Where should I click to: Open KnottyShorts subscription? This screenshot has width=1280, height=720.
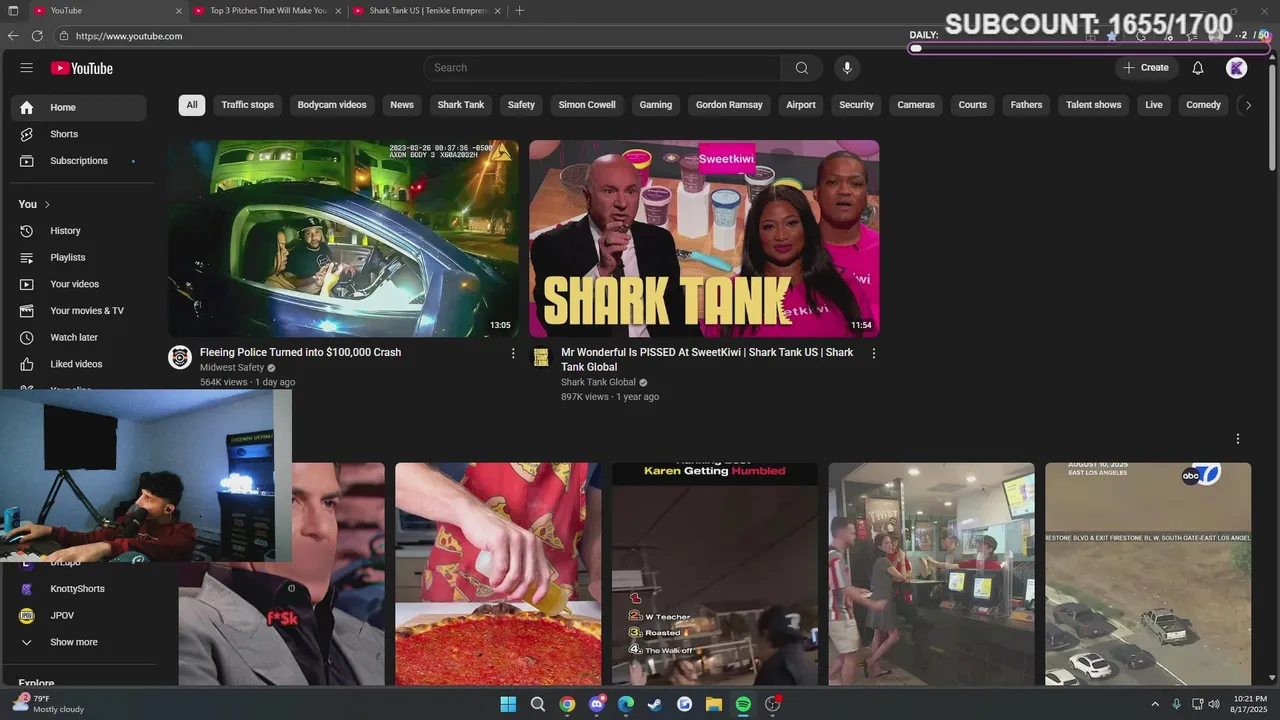(79, 589)
